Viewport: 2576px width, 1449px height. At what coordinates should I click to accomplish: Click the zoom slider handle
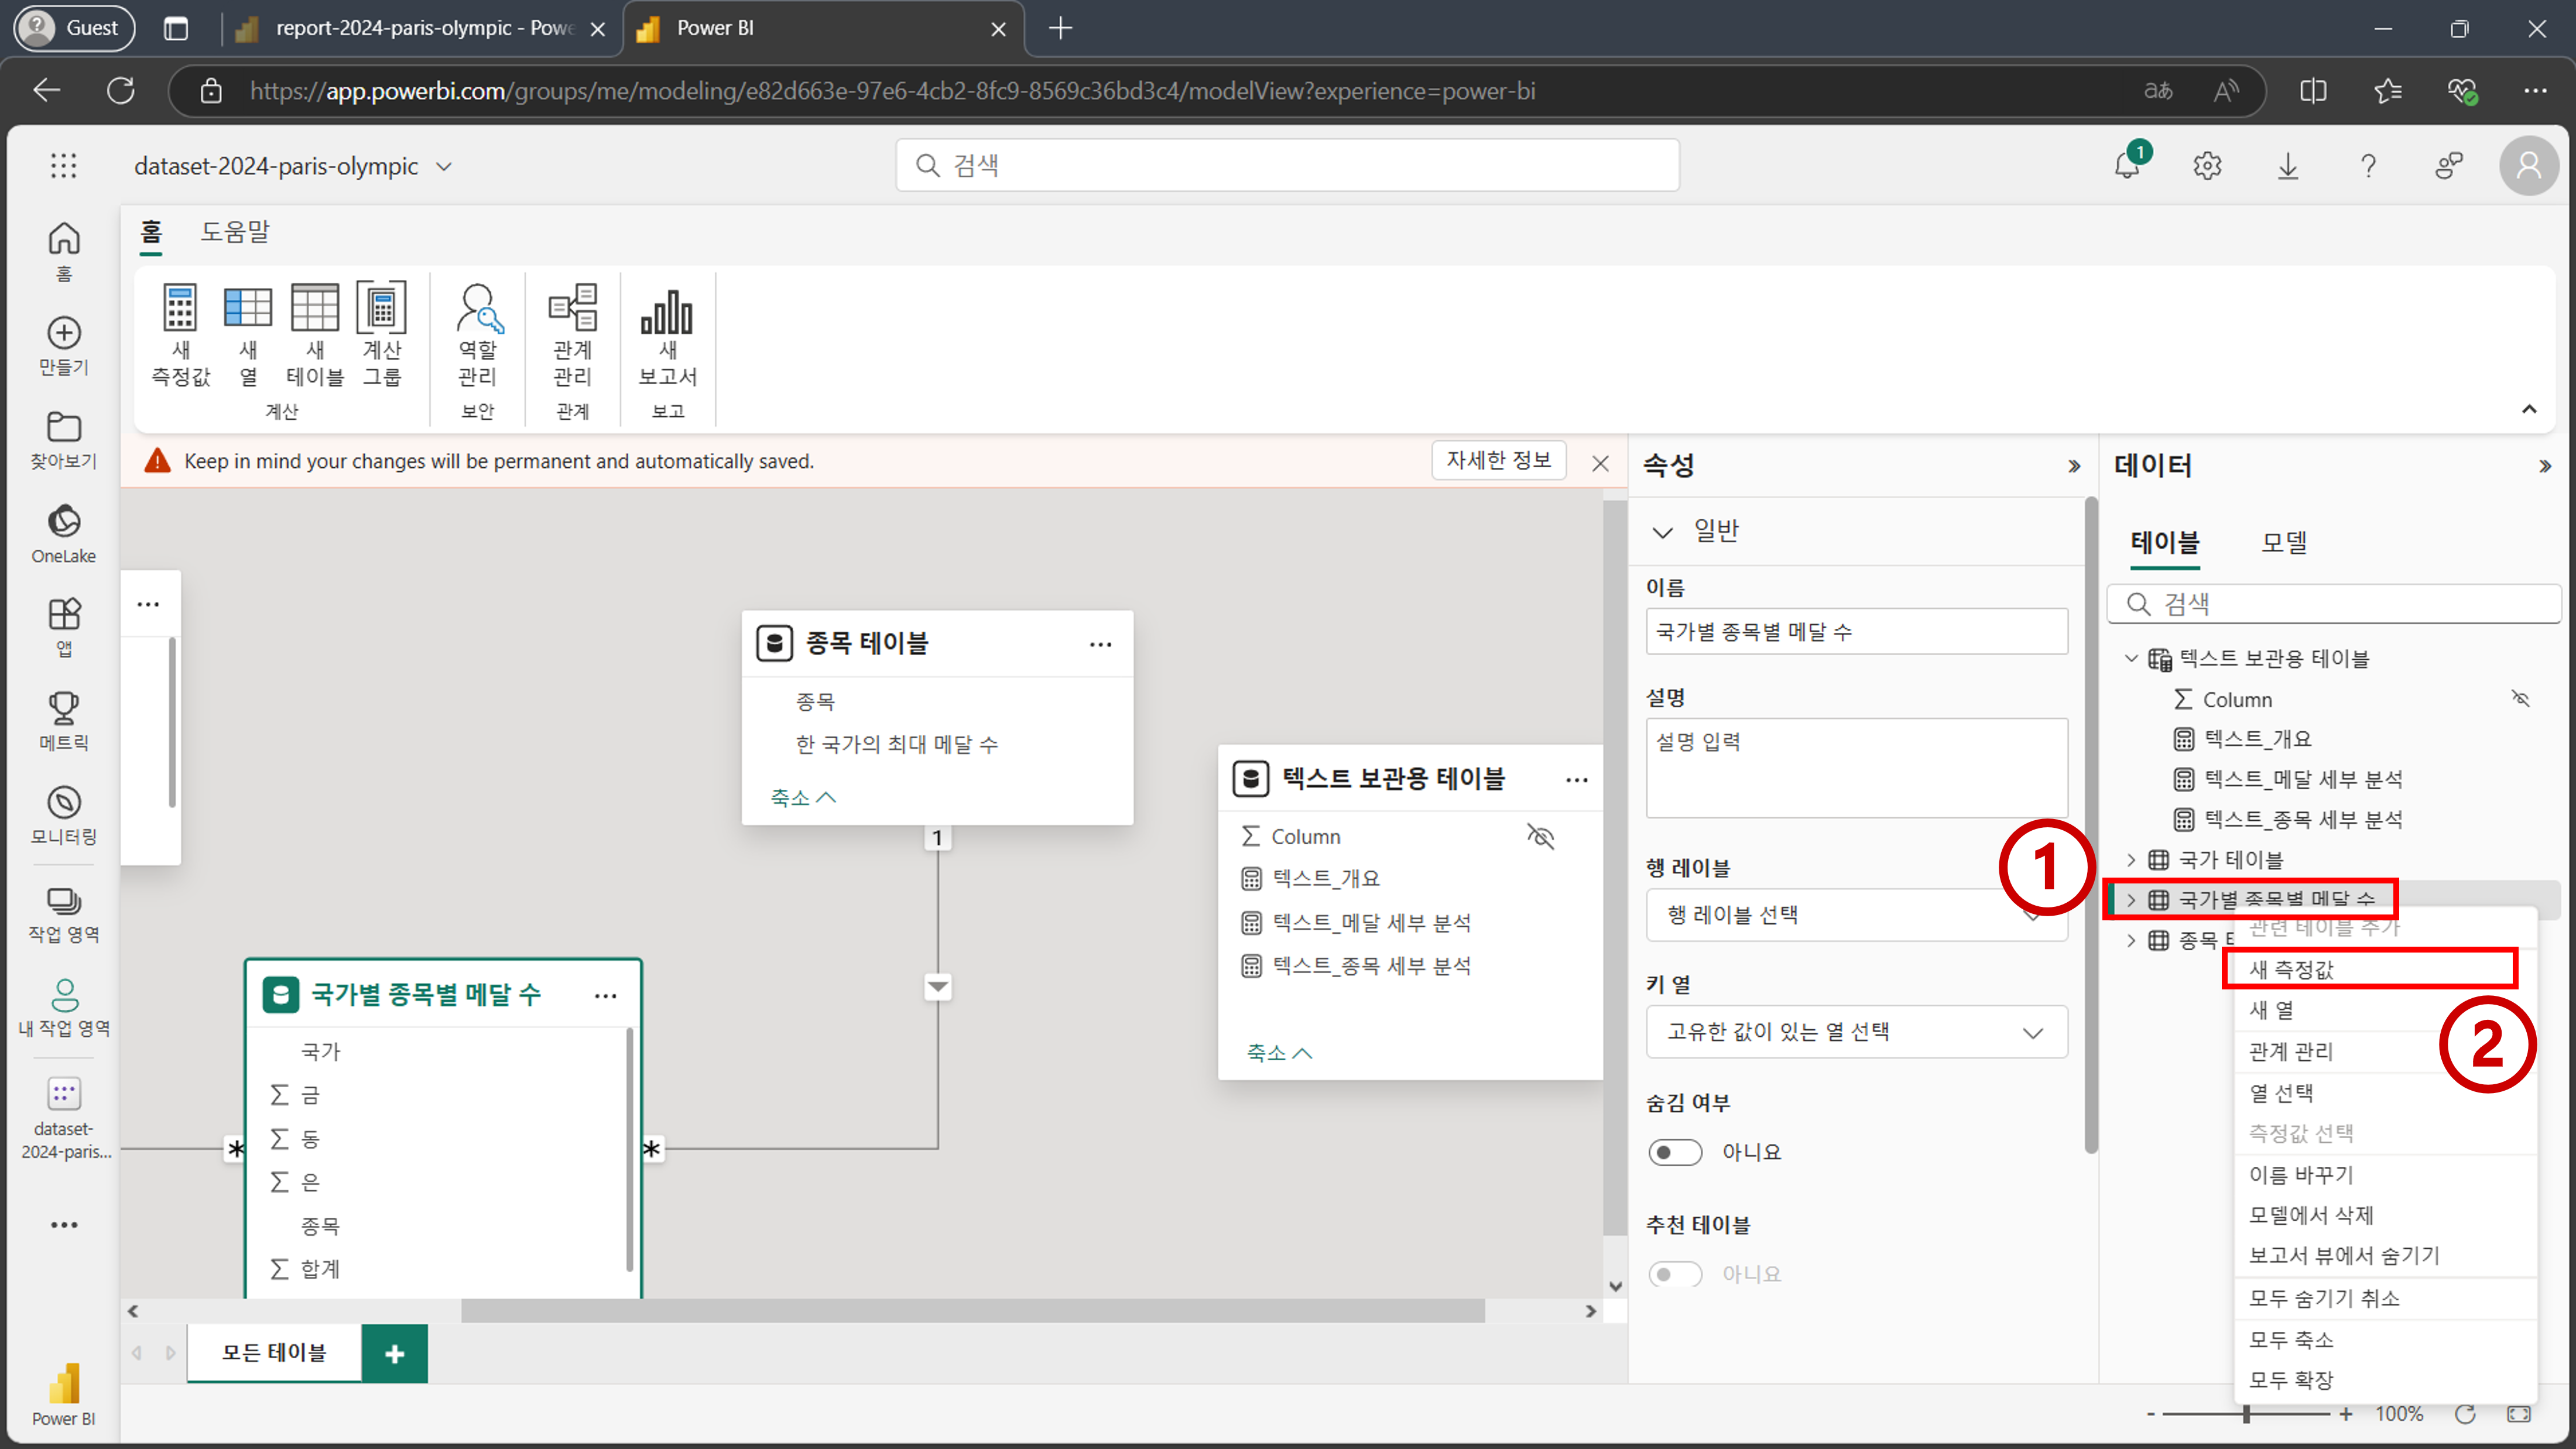tap(2246, 1414)
